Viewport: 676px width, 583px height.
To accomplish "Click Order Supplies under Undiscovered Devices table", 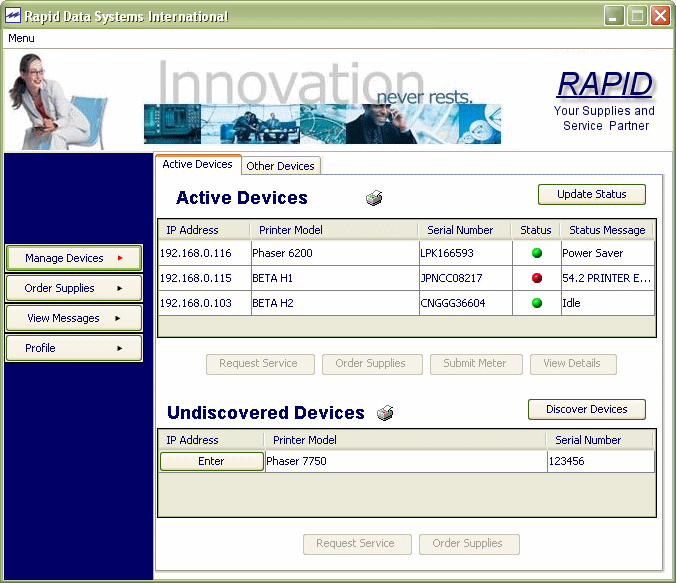I will tap(469, 544).
